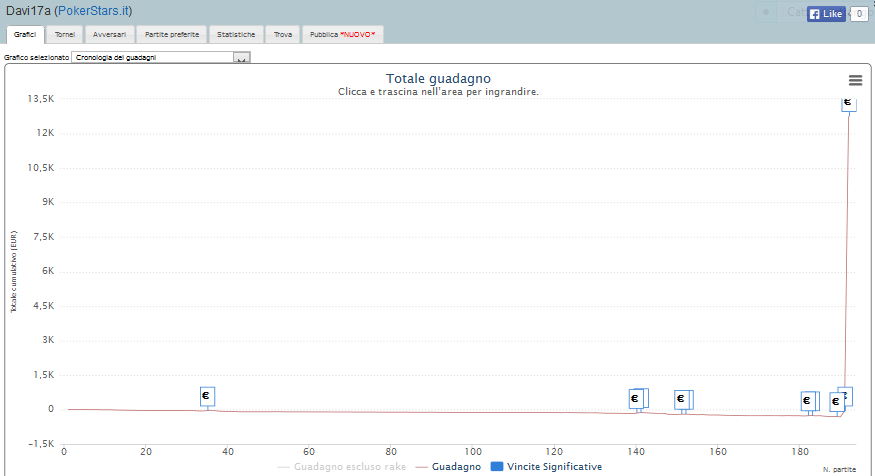Open the Trova tab
Image resolution: width=875 pixels, height=476 pixels.
click(283, 34)
